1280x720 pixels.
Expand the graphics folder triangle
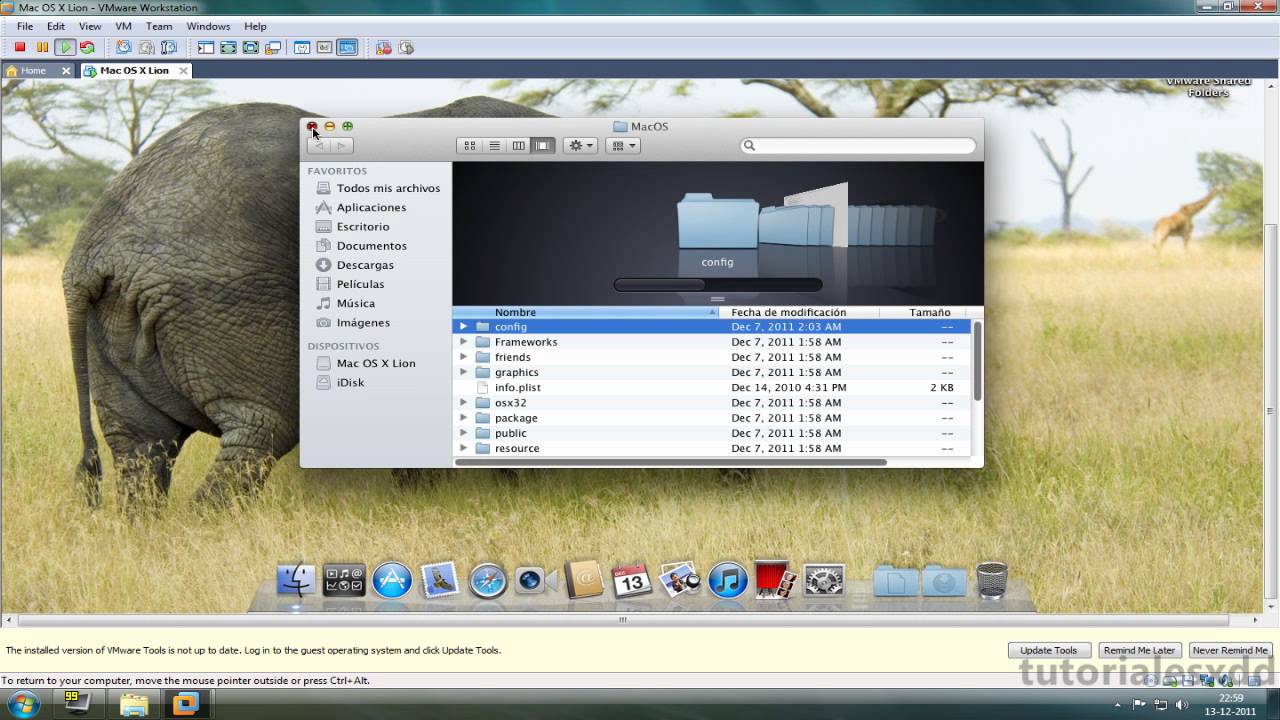(463, 372)
